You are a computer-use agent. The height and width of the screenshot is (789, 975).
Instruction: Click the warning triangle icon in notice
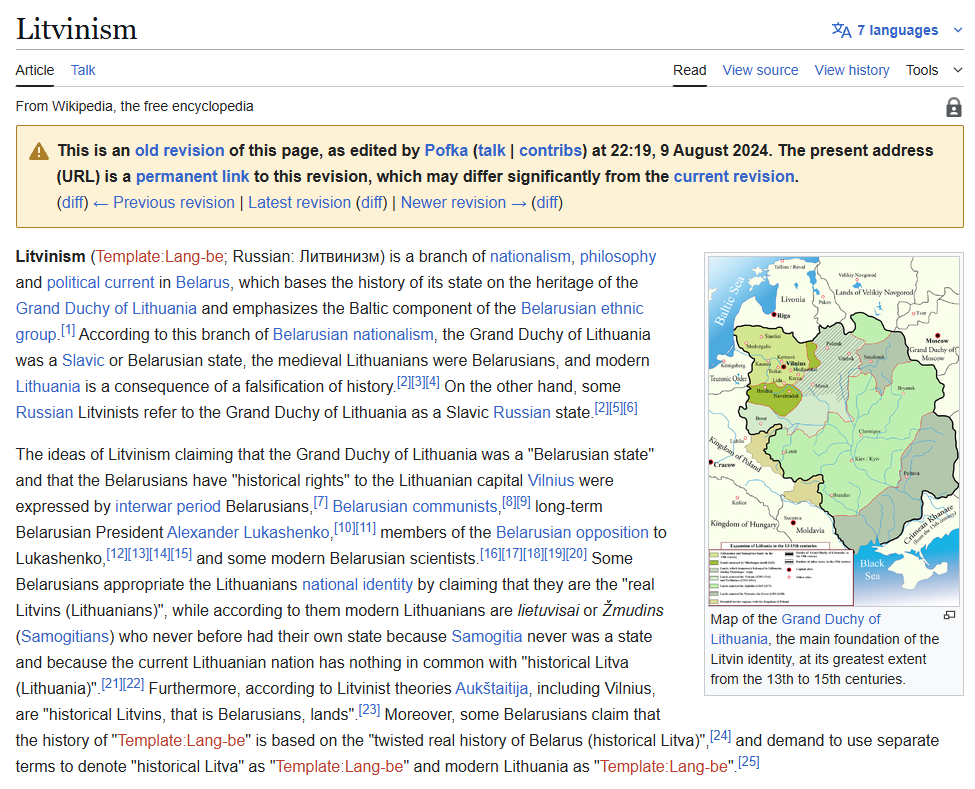(x=39, y=151)
